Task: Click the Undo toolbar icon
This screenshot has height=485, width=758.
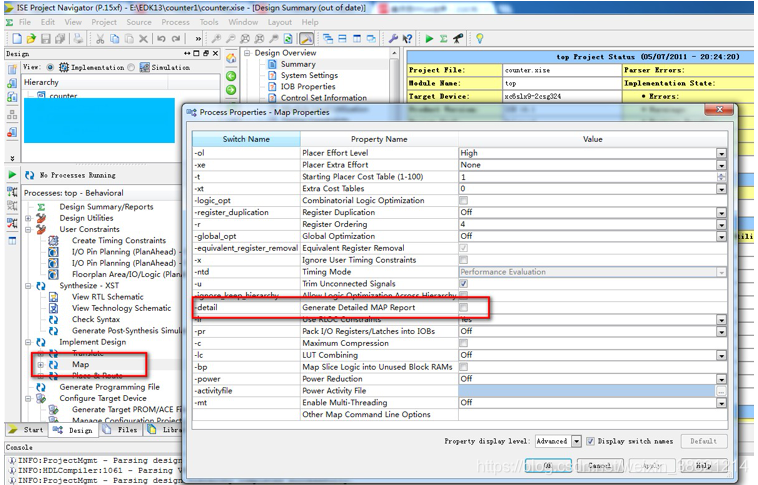Action: 161,39
